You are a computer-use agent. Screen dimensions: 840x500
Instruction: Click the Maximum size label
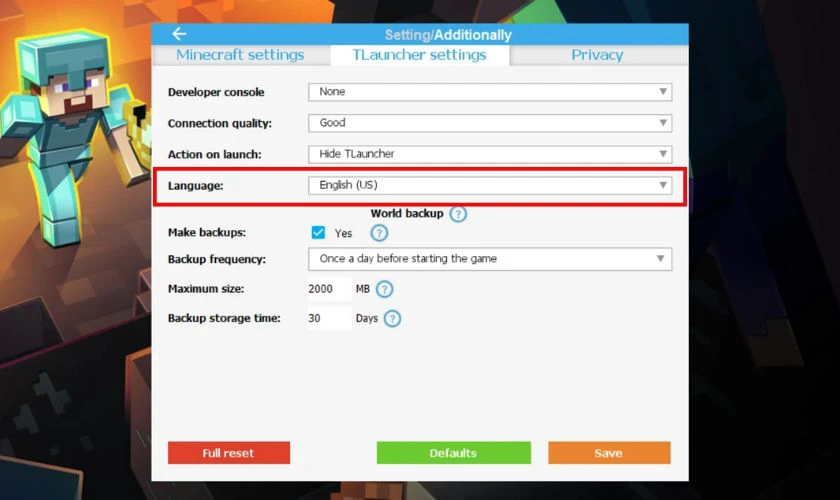206,289
